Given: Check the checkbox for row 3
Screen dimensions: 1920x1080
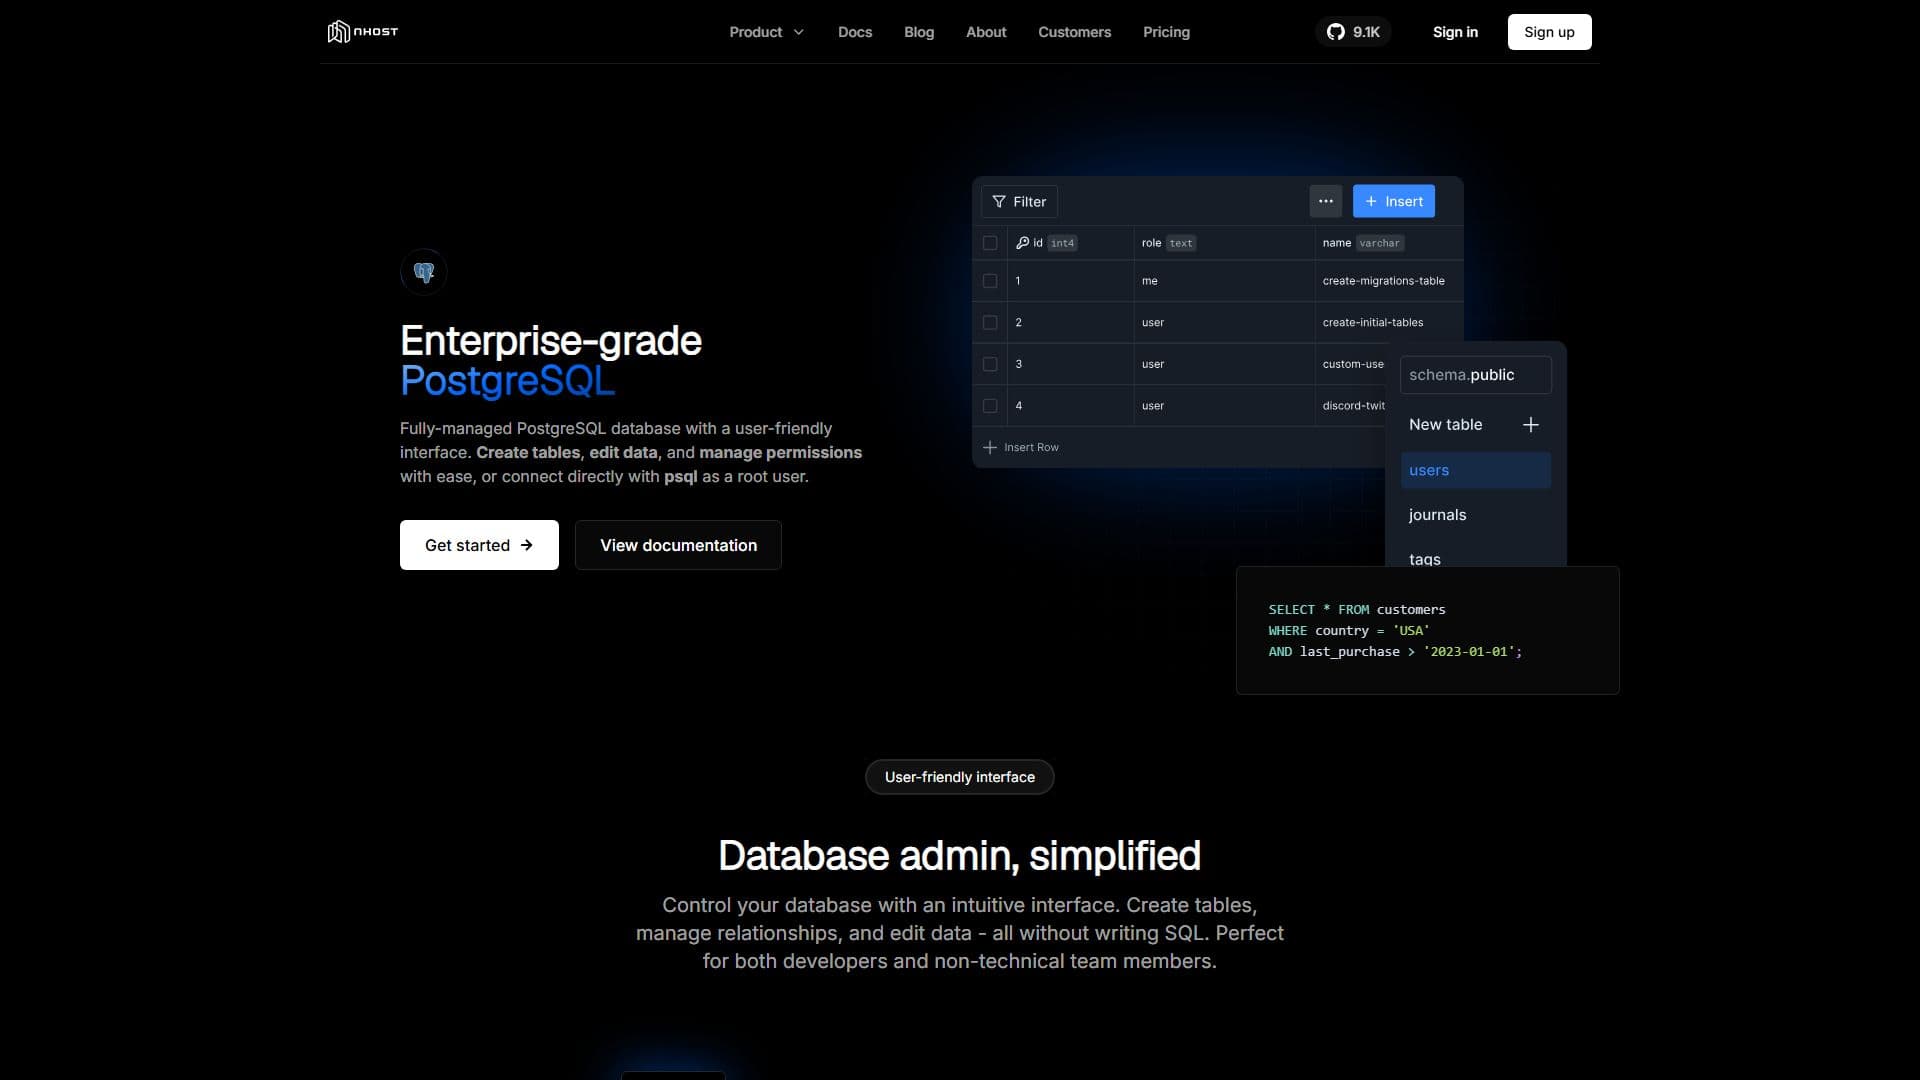Looking at the screenshot, I should (990, 364).
